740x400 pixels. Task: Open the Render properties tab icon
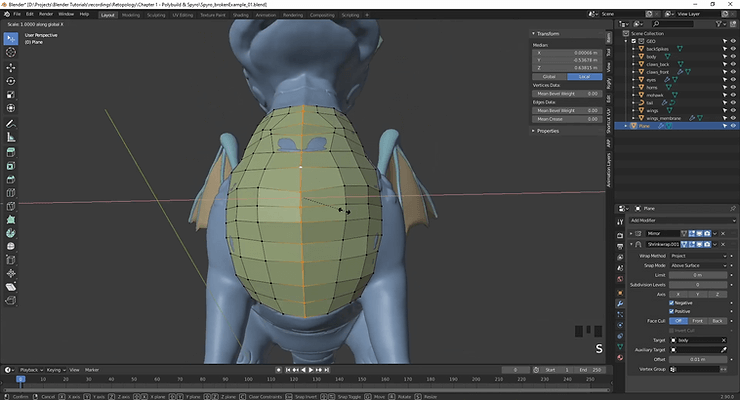[x=620, y=235]
